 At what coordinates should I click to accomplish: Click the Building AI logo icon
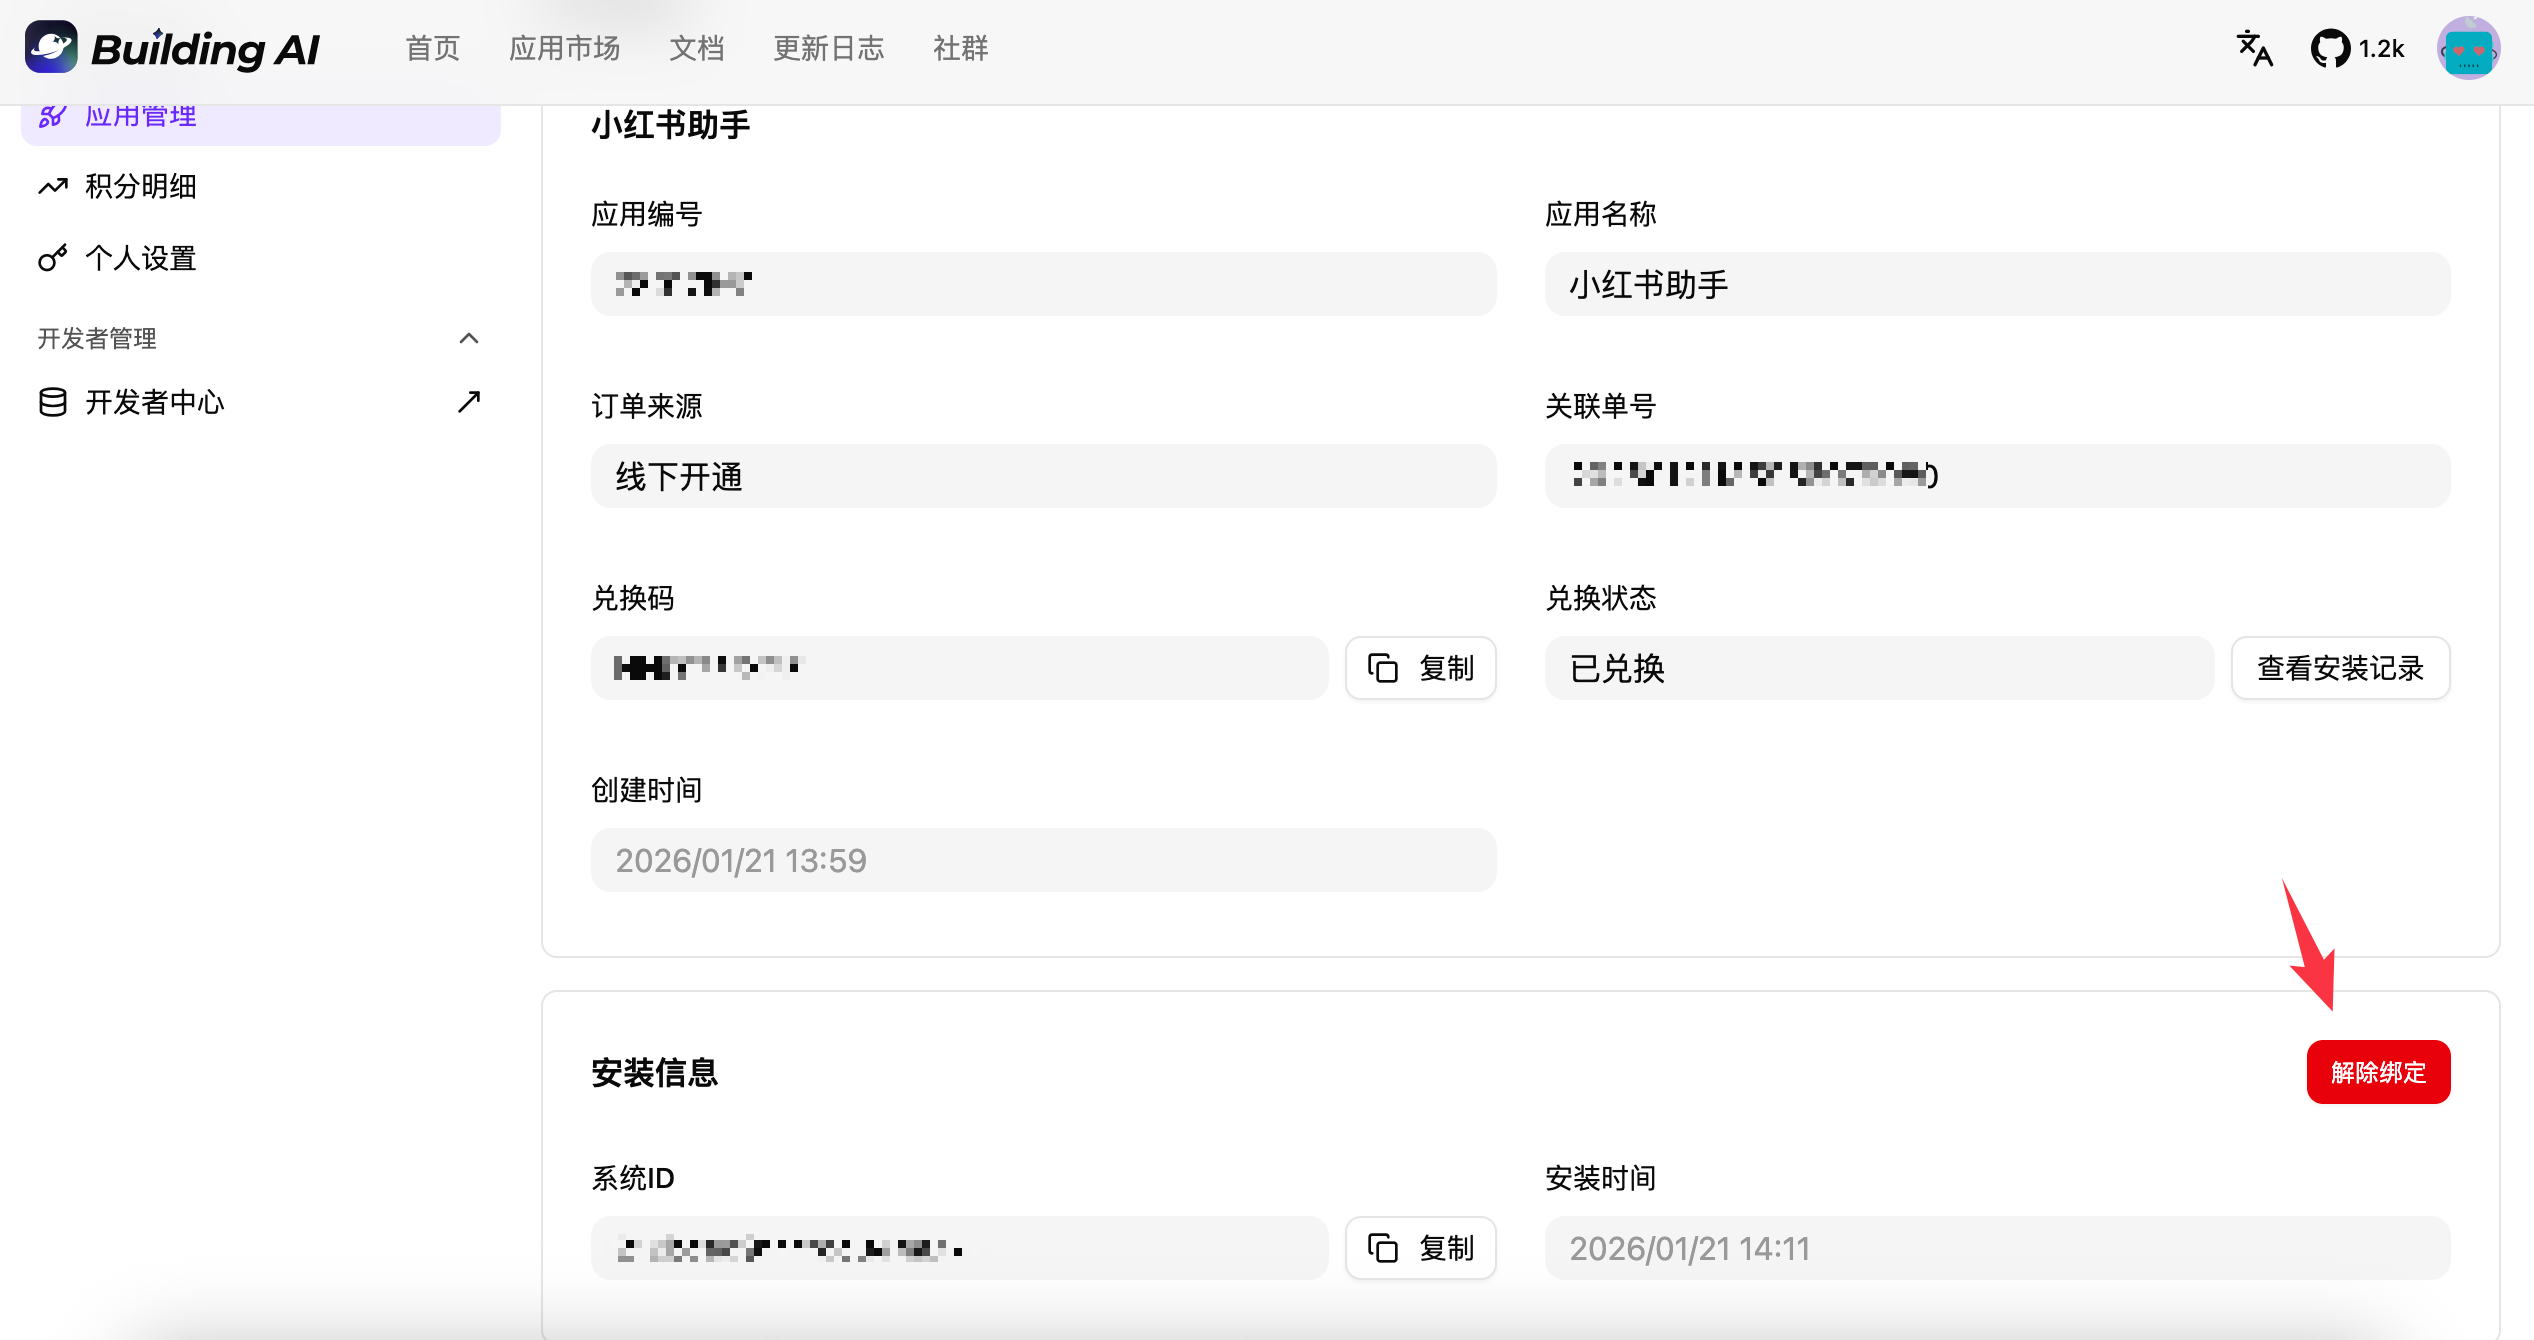pos(51,47)
